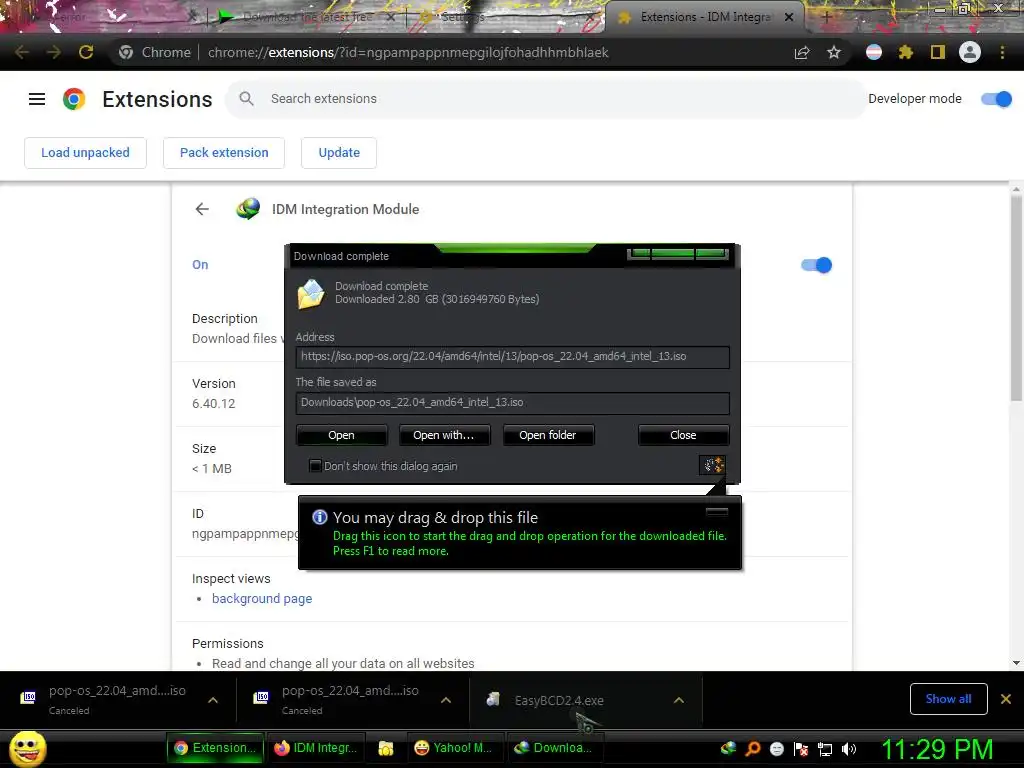Click Open with... in IDM dialog
1024x768 pixels.
[x=443, y=435]
